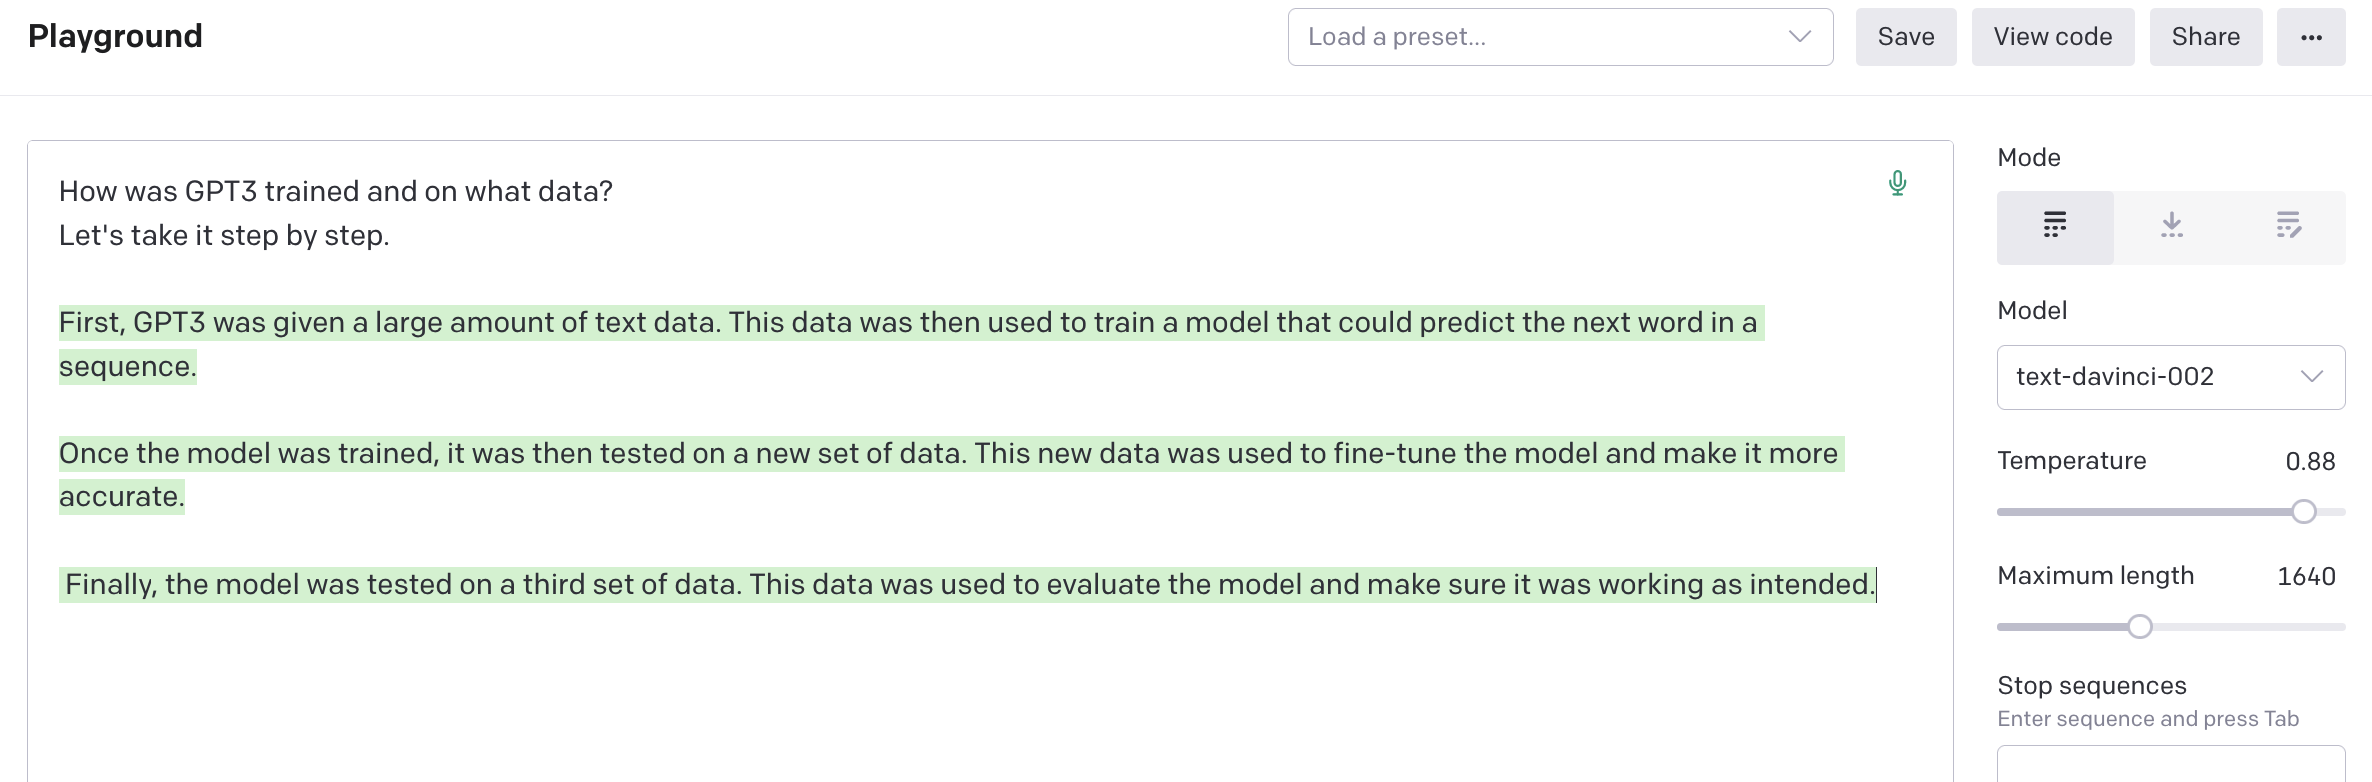Click the Stop sequences input box
The width and height of the screenshot is (2372, 782).
click(2171, 764)
